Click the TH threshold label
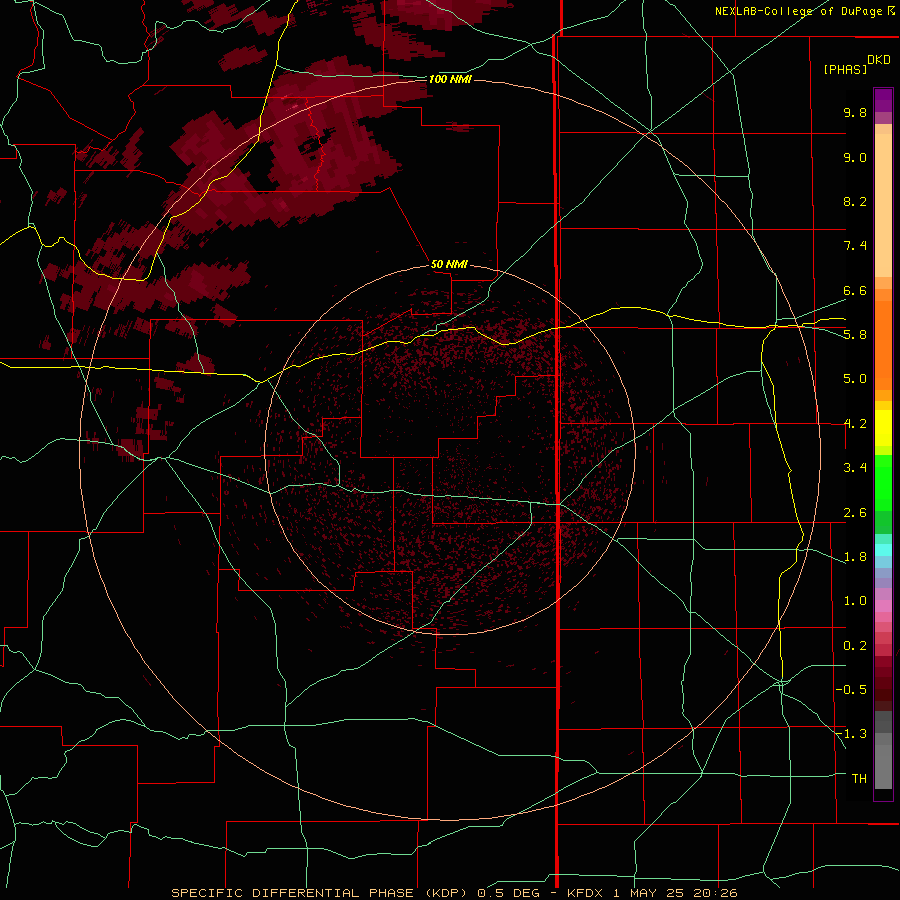 pyautogui.click(x=859, y=779)
